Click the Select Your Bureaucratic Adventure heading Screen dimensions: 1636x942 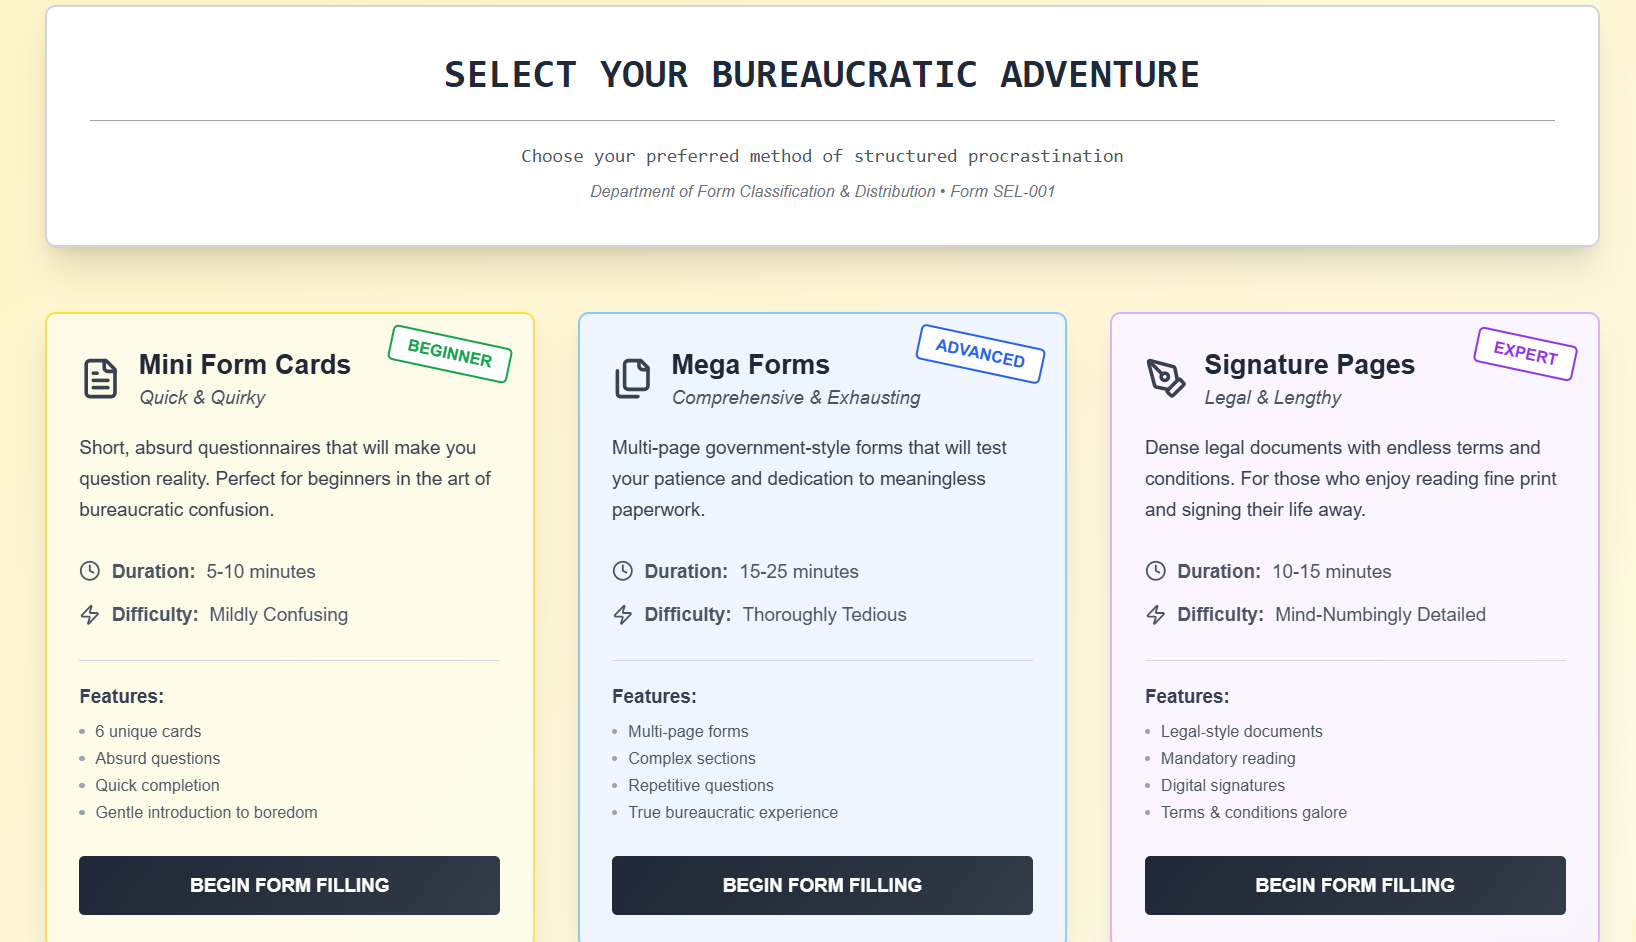[822, 75]
